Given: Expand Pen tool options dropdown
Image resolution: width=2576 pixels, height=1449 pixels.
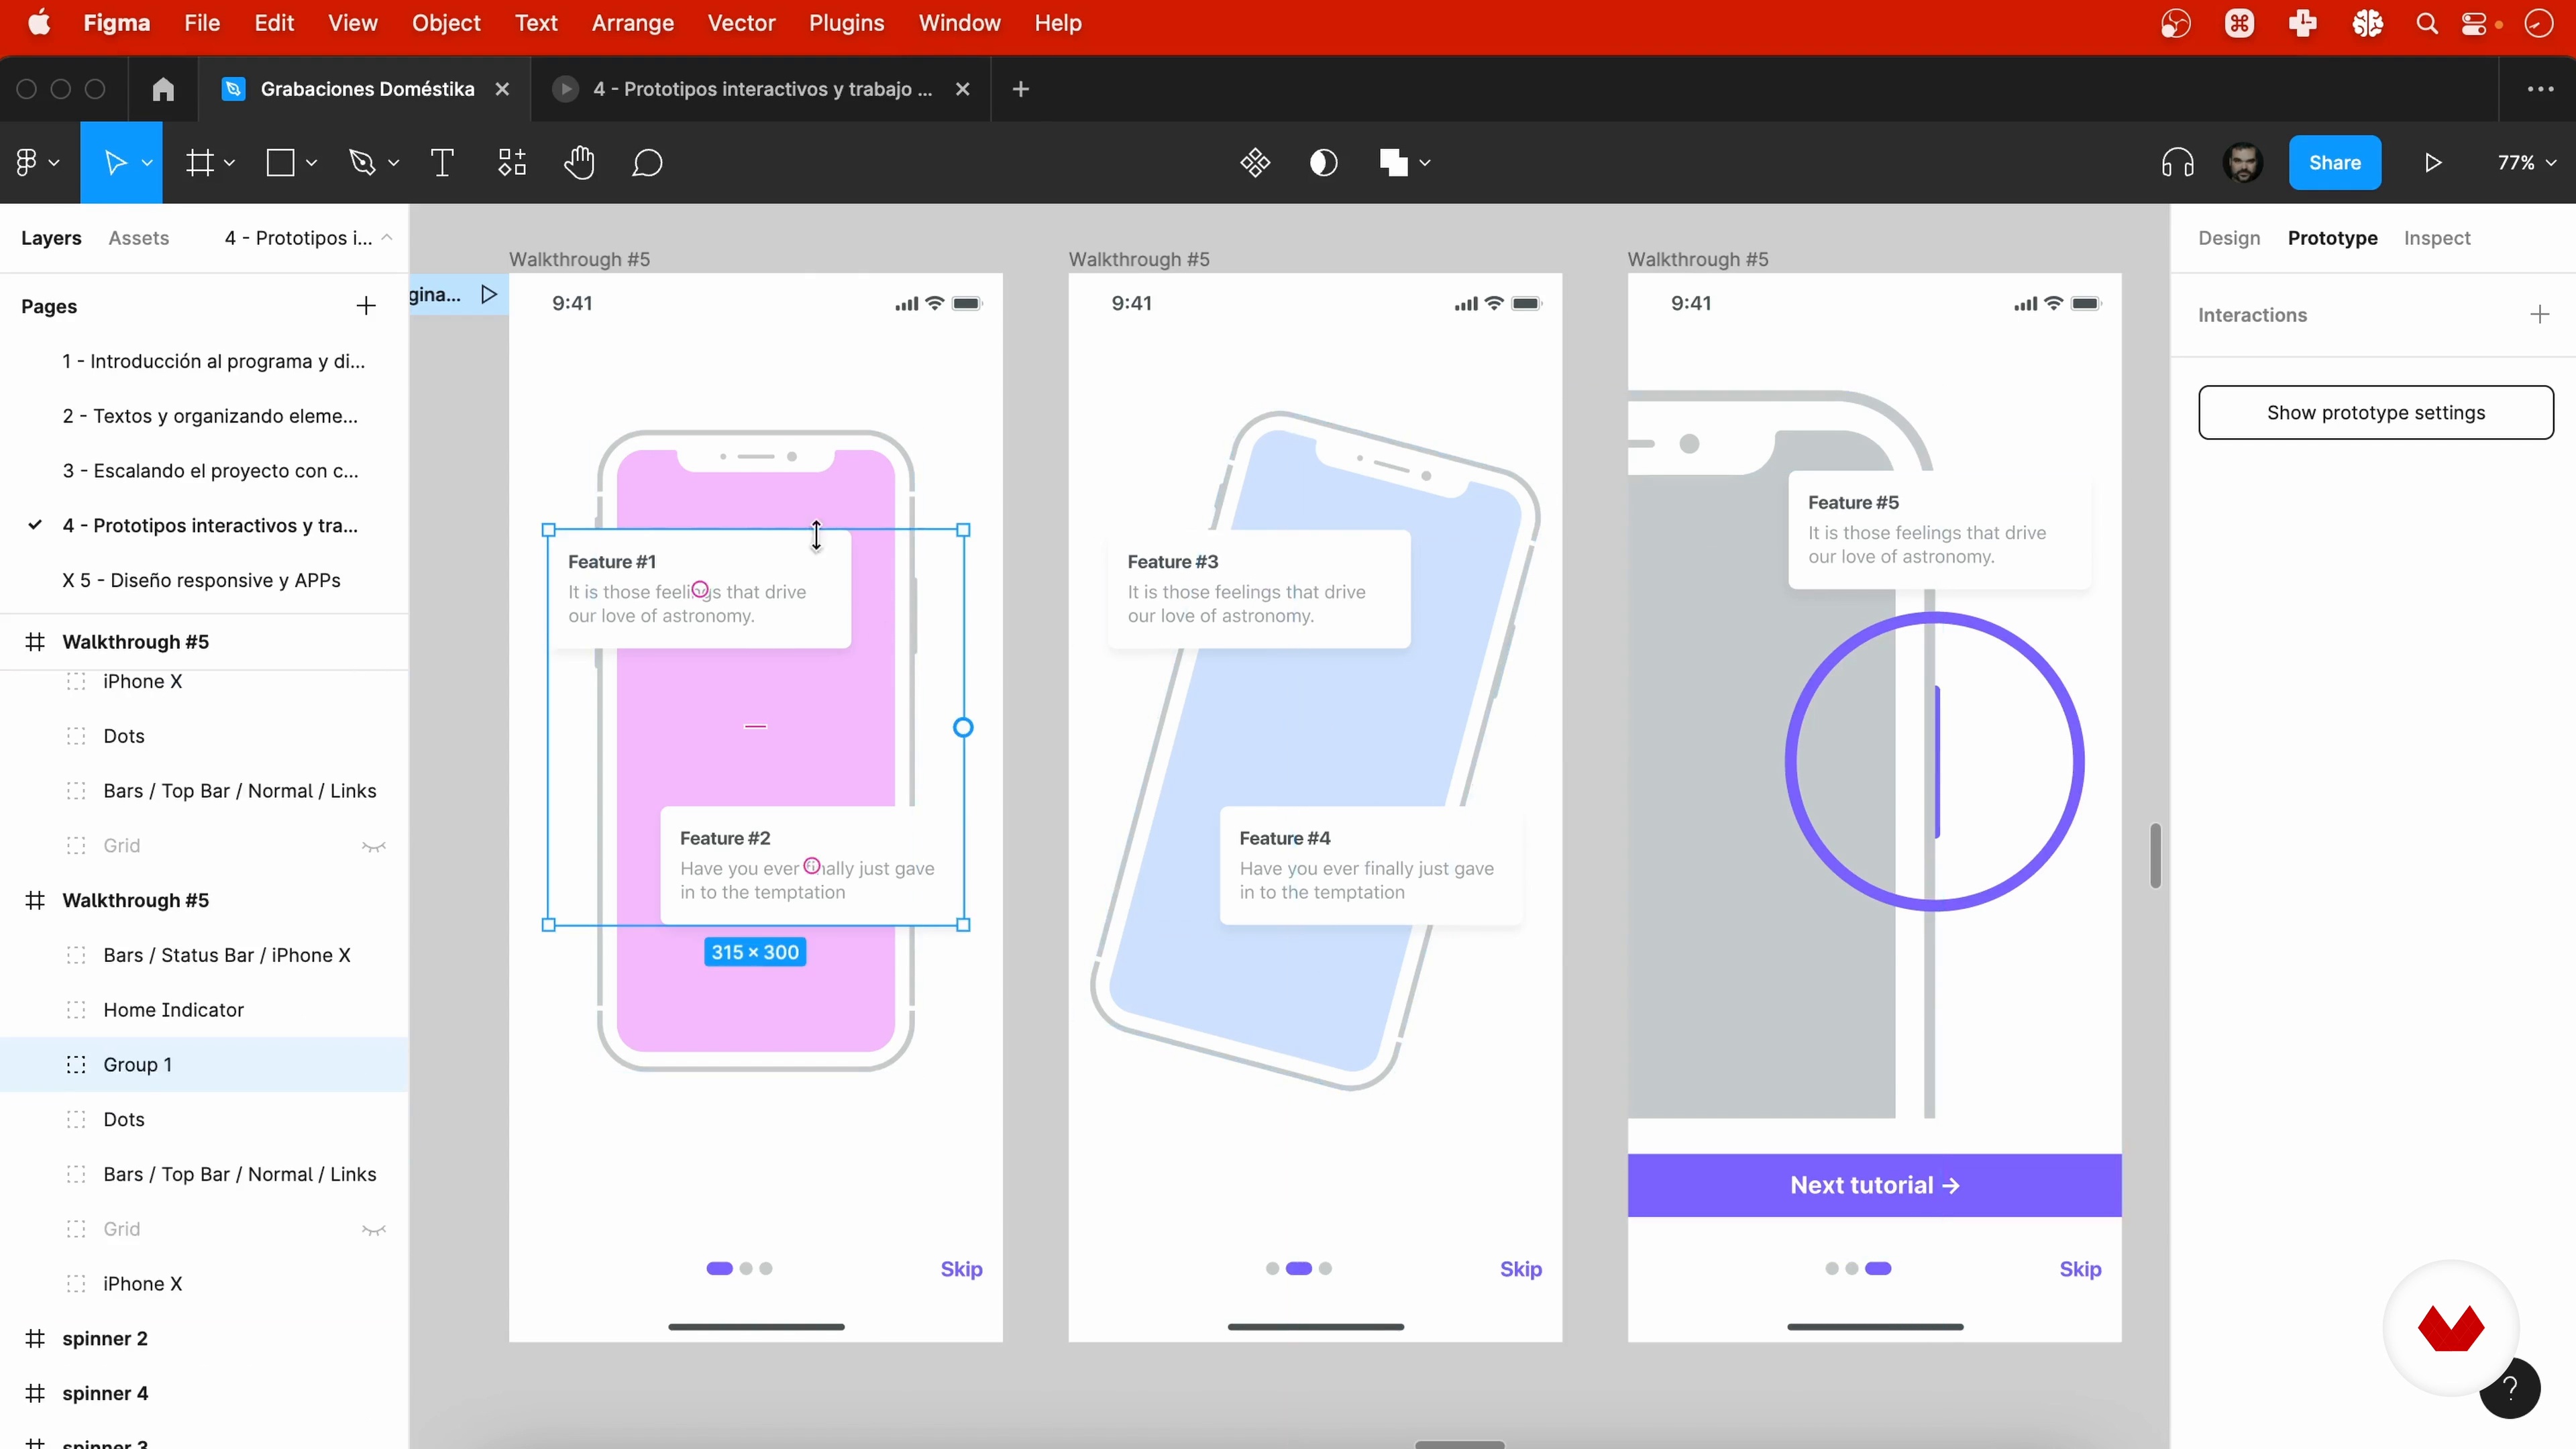Looking at the screenshot, I should (393, 163).
